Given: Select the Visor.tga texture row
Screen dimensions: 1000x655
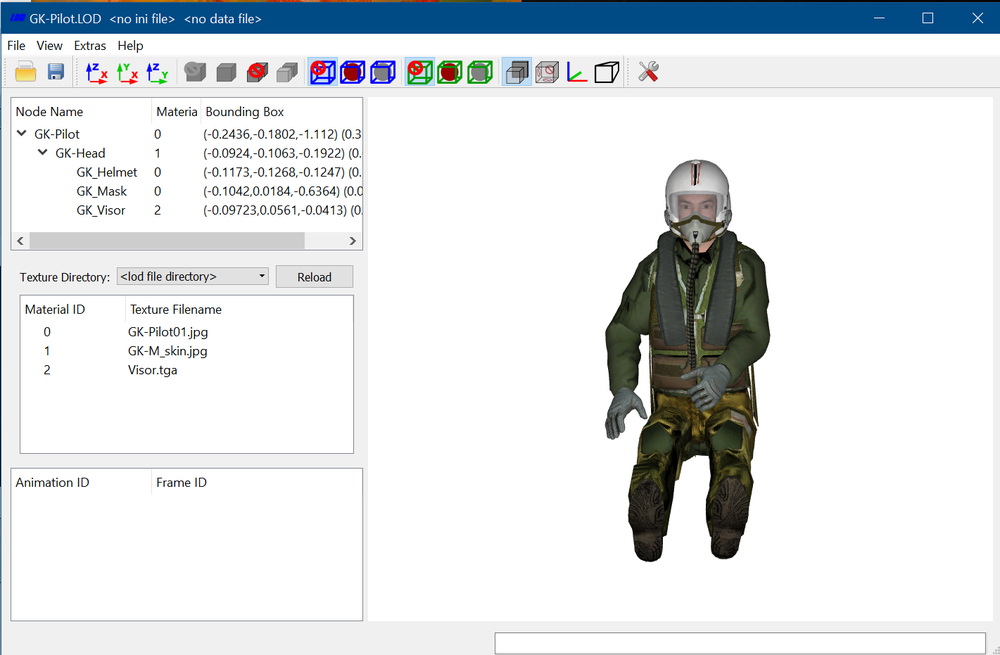Looking at the screenshot, I should (x=186, y=370).
